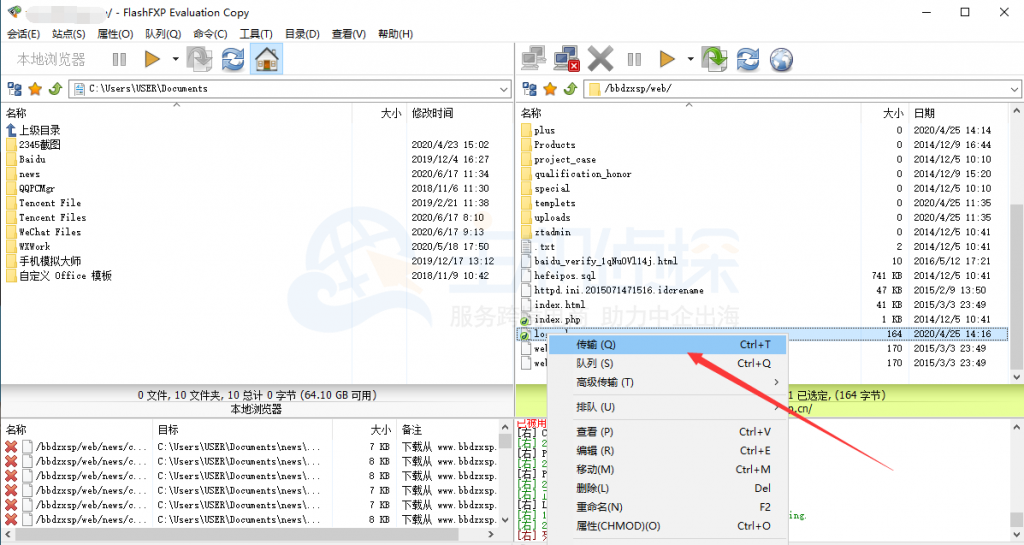Choose 重命名(N) in context menu
The image size is (1024, 545).
667,507
